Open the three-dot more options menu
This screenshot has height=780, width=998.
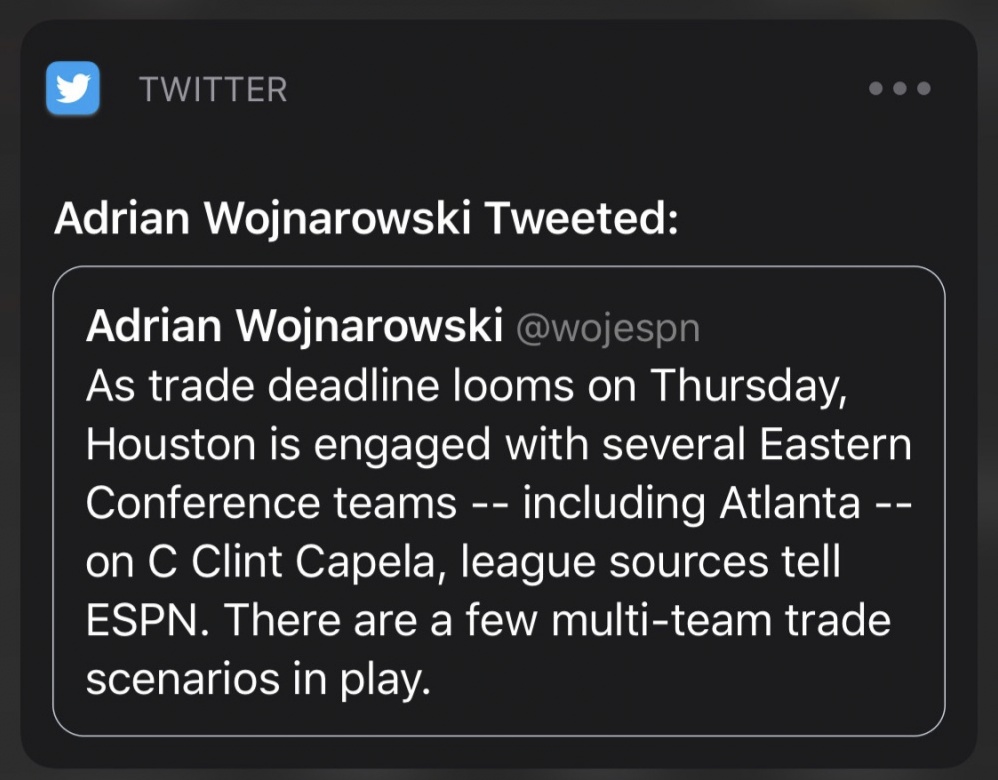pos(900,88)
